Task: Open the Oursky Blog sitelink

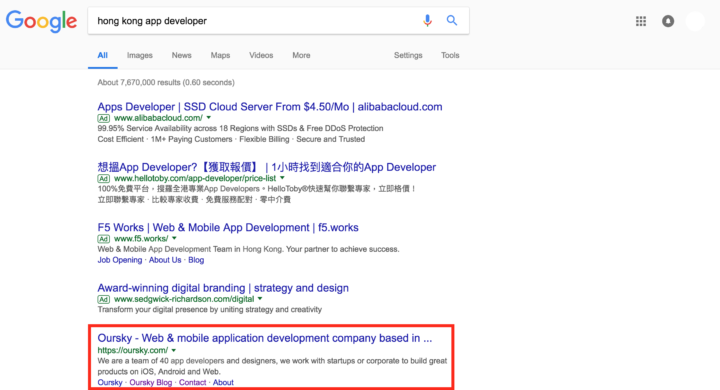Action: pyautogui.click(x=151, y=383)
